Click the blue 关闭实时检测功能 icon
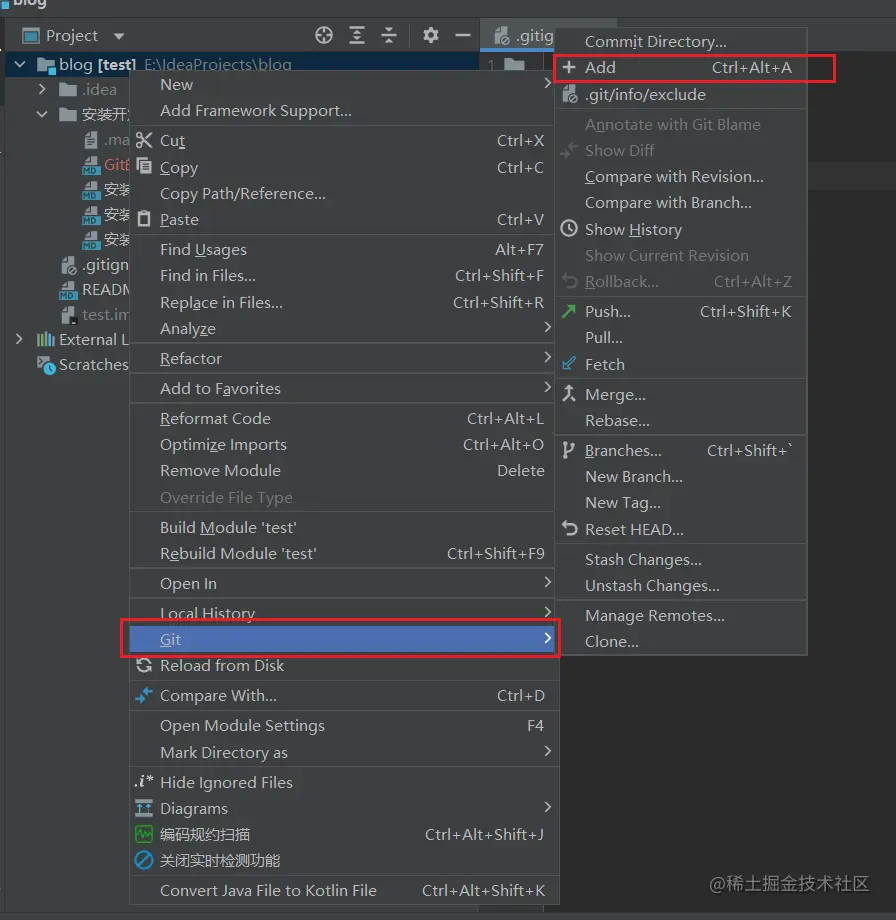Image resolution: width=896 pixels, height=920 pixels. coord(144,860)
